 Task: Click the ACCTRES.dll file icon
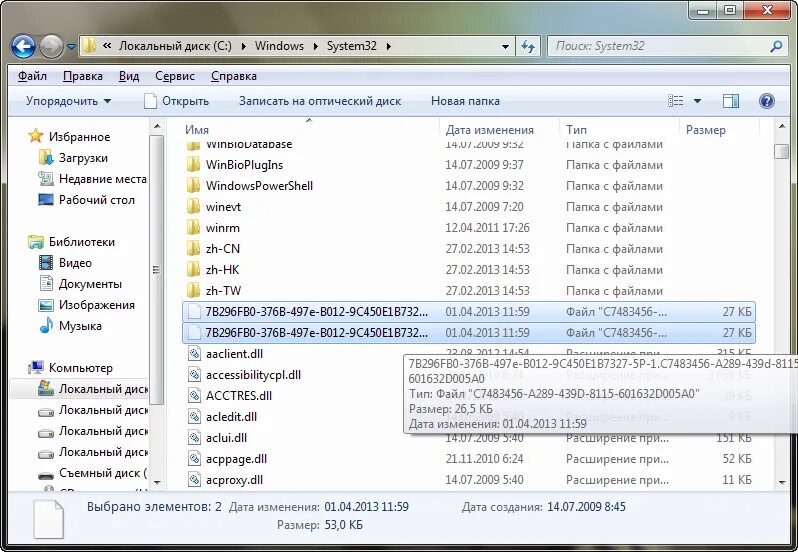(194, 396)
